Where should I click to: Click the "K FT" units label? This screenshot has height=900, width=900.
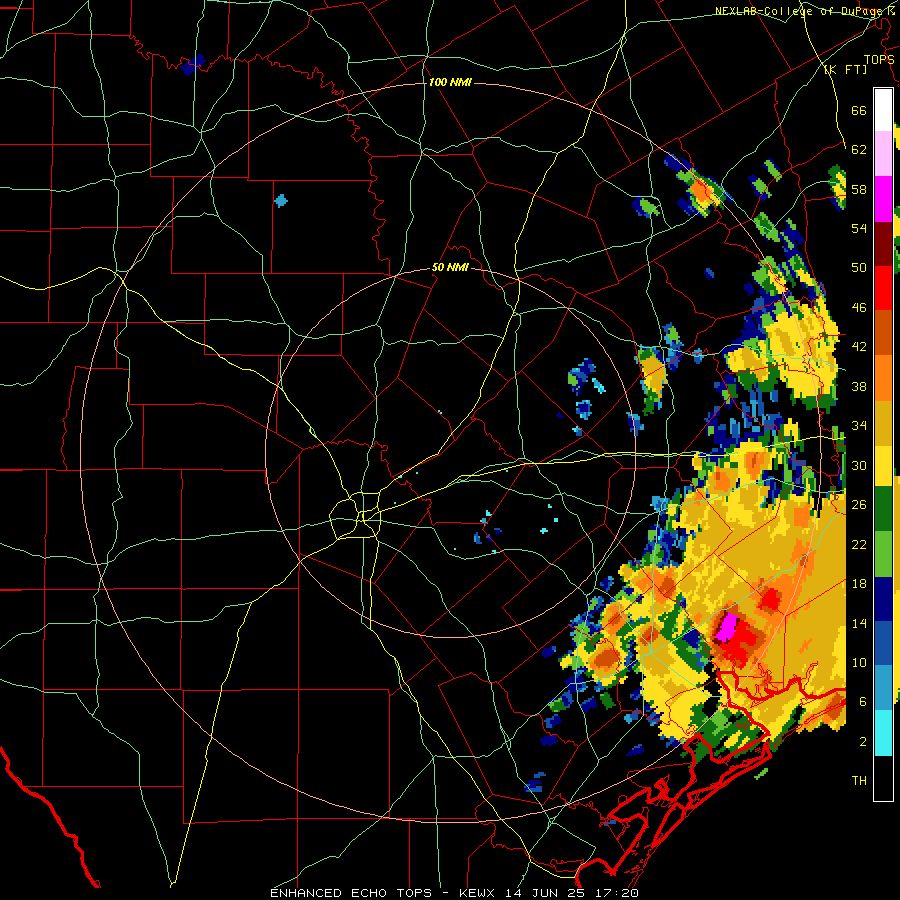point(846,70)
